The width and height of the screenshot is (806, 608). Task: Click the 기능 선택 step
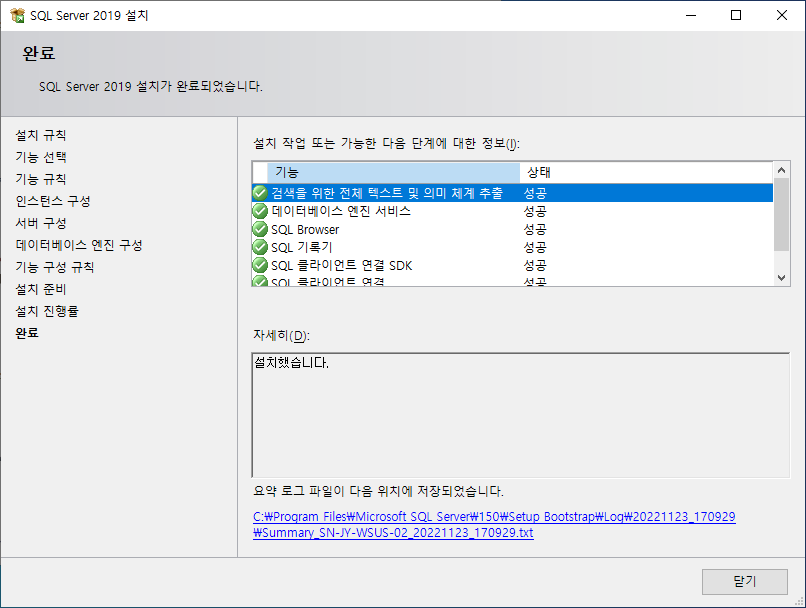[41, 157]
